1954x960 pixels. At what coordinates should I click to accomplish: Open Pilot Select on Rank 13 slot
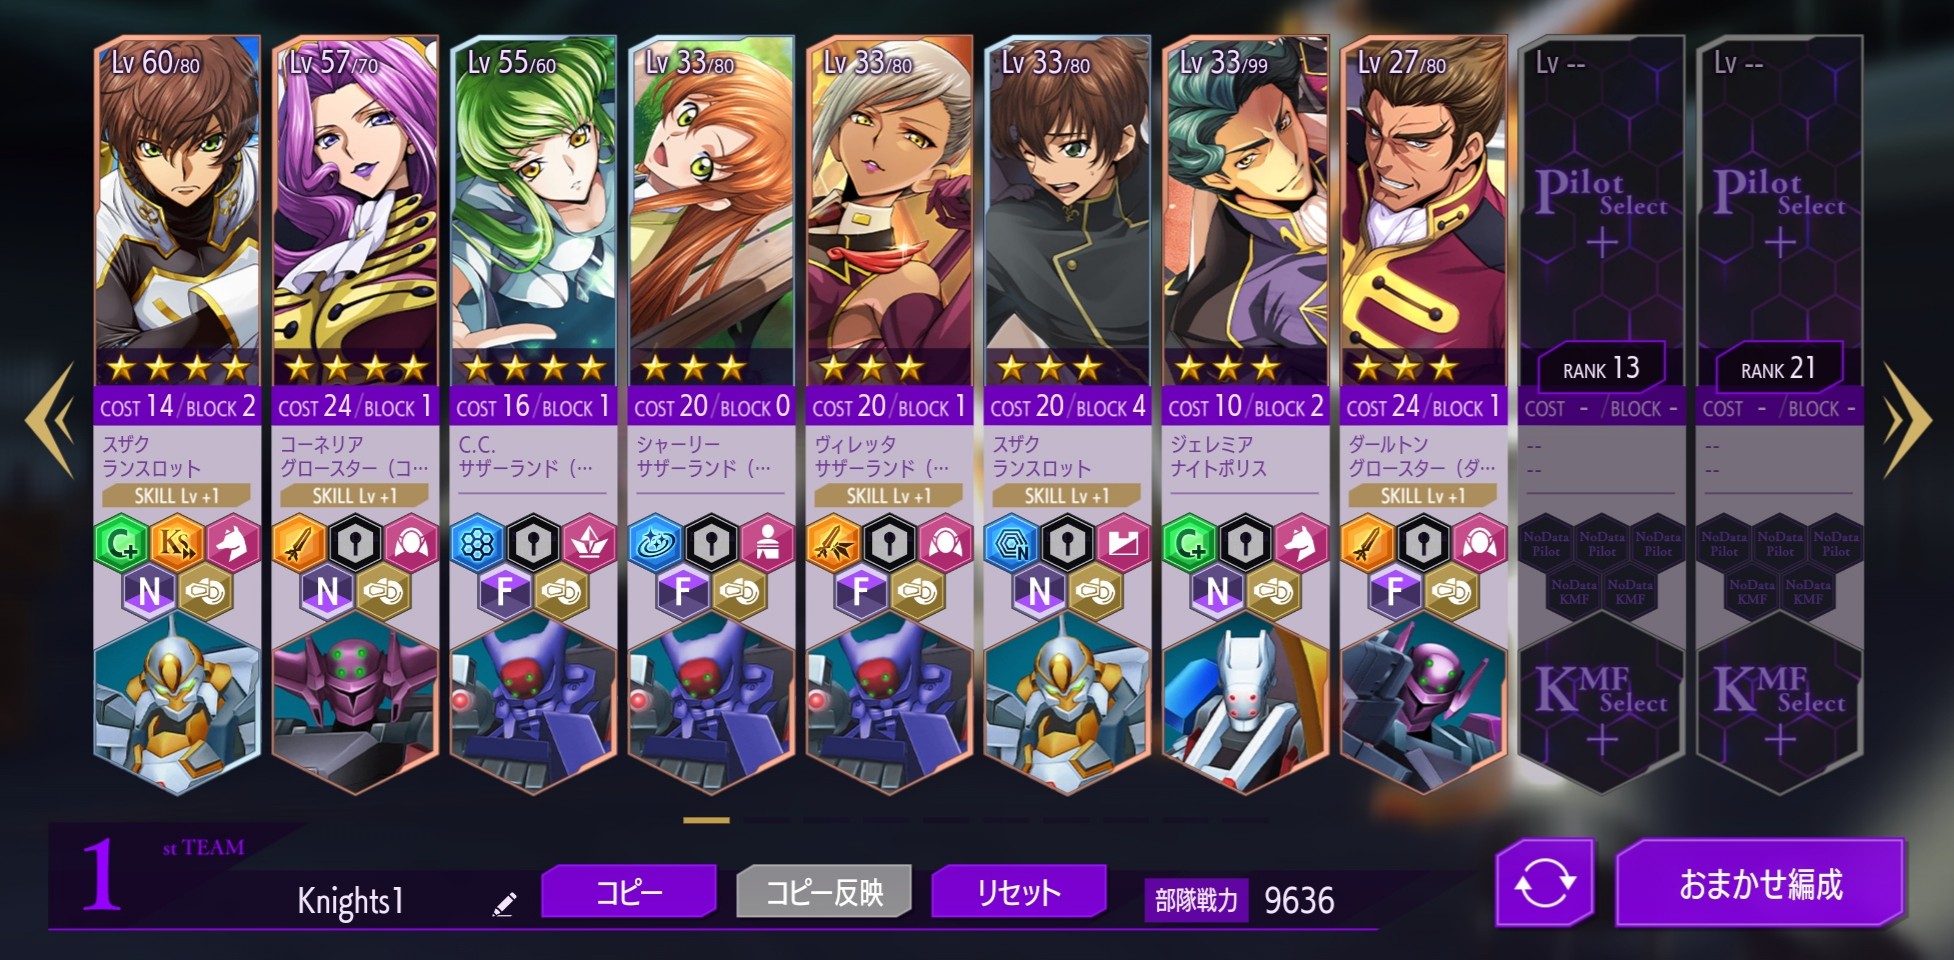1601,210
